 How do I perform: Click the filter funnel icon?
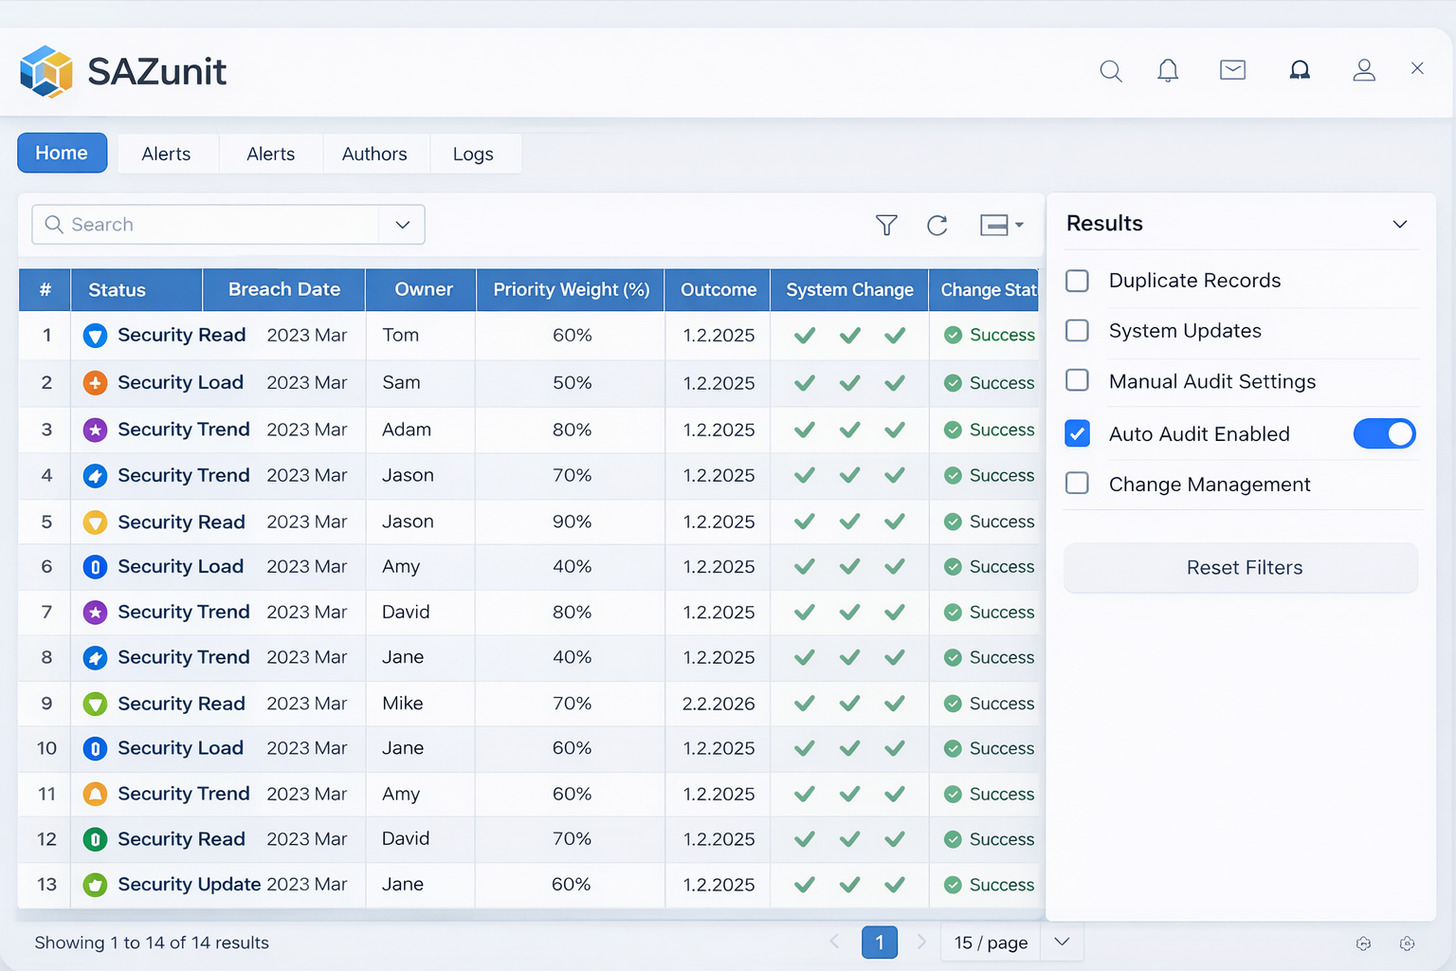886,225
